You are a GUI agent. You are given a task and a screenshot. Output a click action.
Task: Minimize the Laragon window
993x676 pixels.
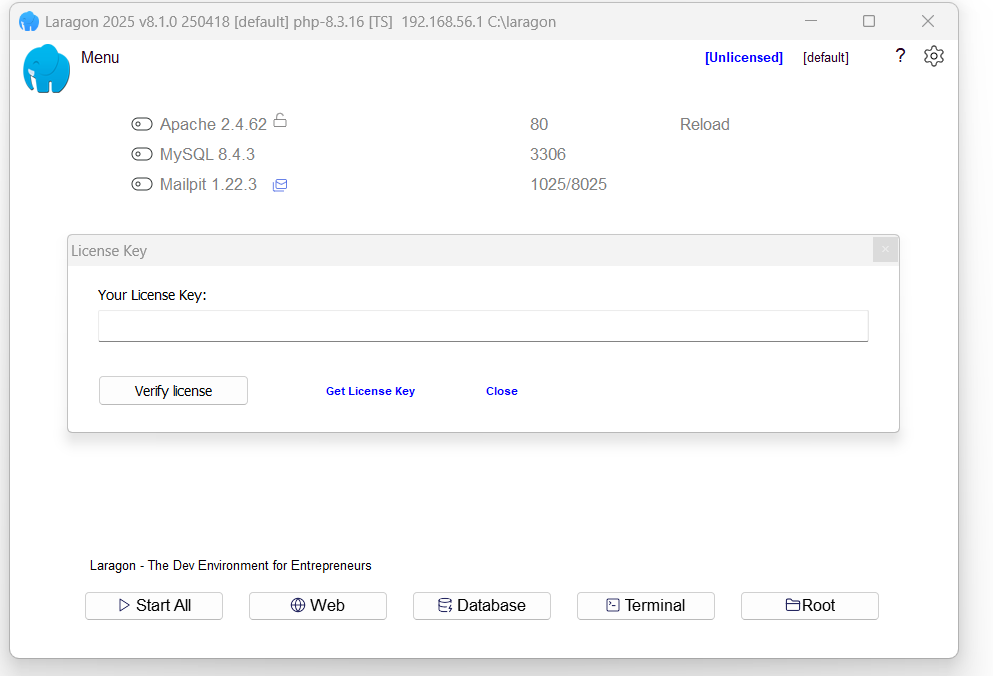point(811,21)
